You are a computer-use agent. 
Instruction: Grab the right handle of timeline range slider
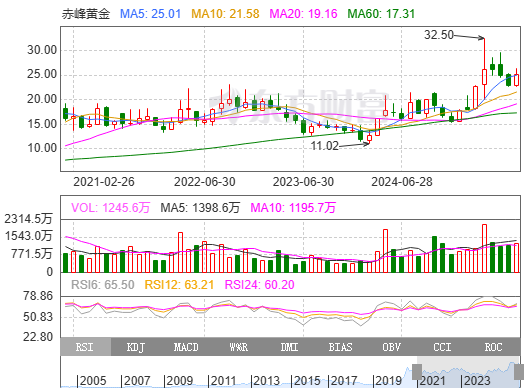click(519, 372)
